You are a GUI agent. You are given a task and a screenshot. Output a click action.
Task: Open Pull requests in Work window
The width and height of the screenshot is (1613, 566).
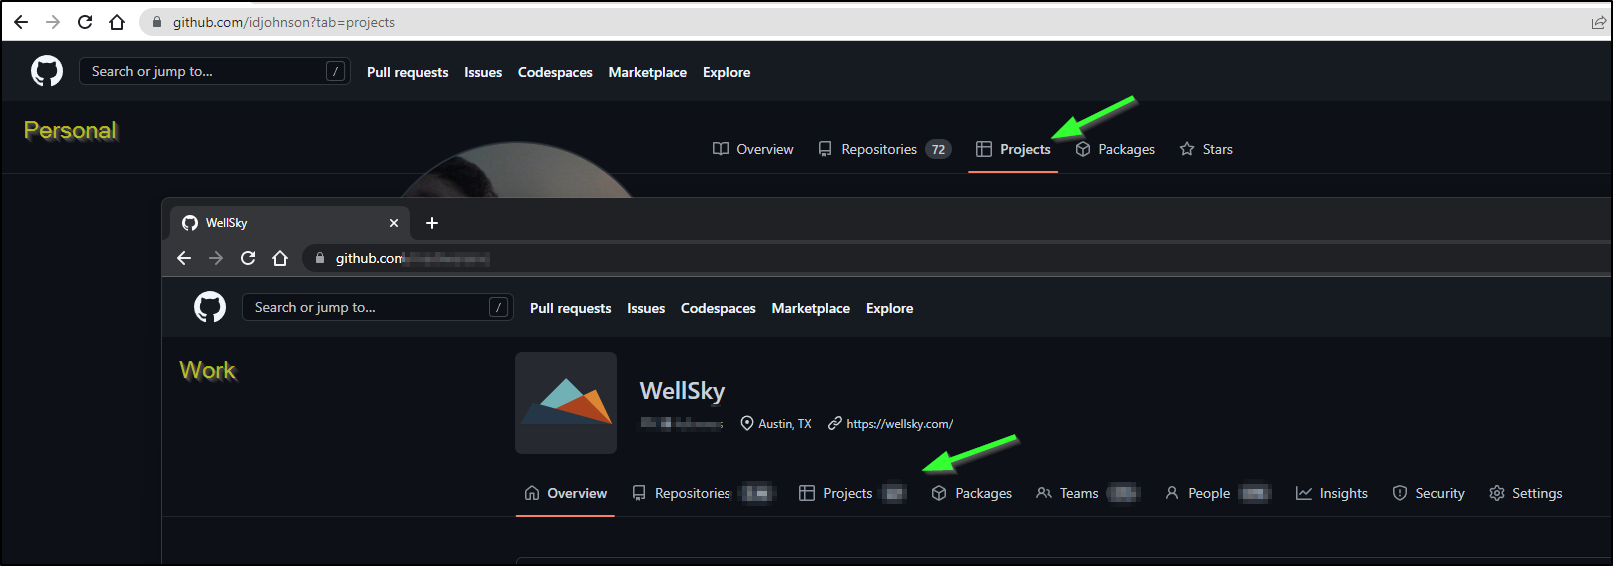point(570,308)
